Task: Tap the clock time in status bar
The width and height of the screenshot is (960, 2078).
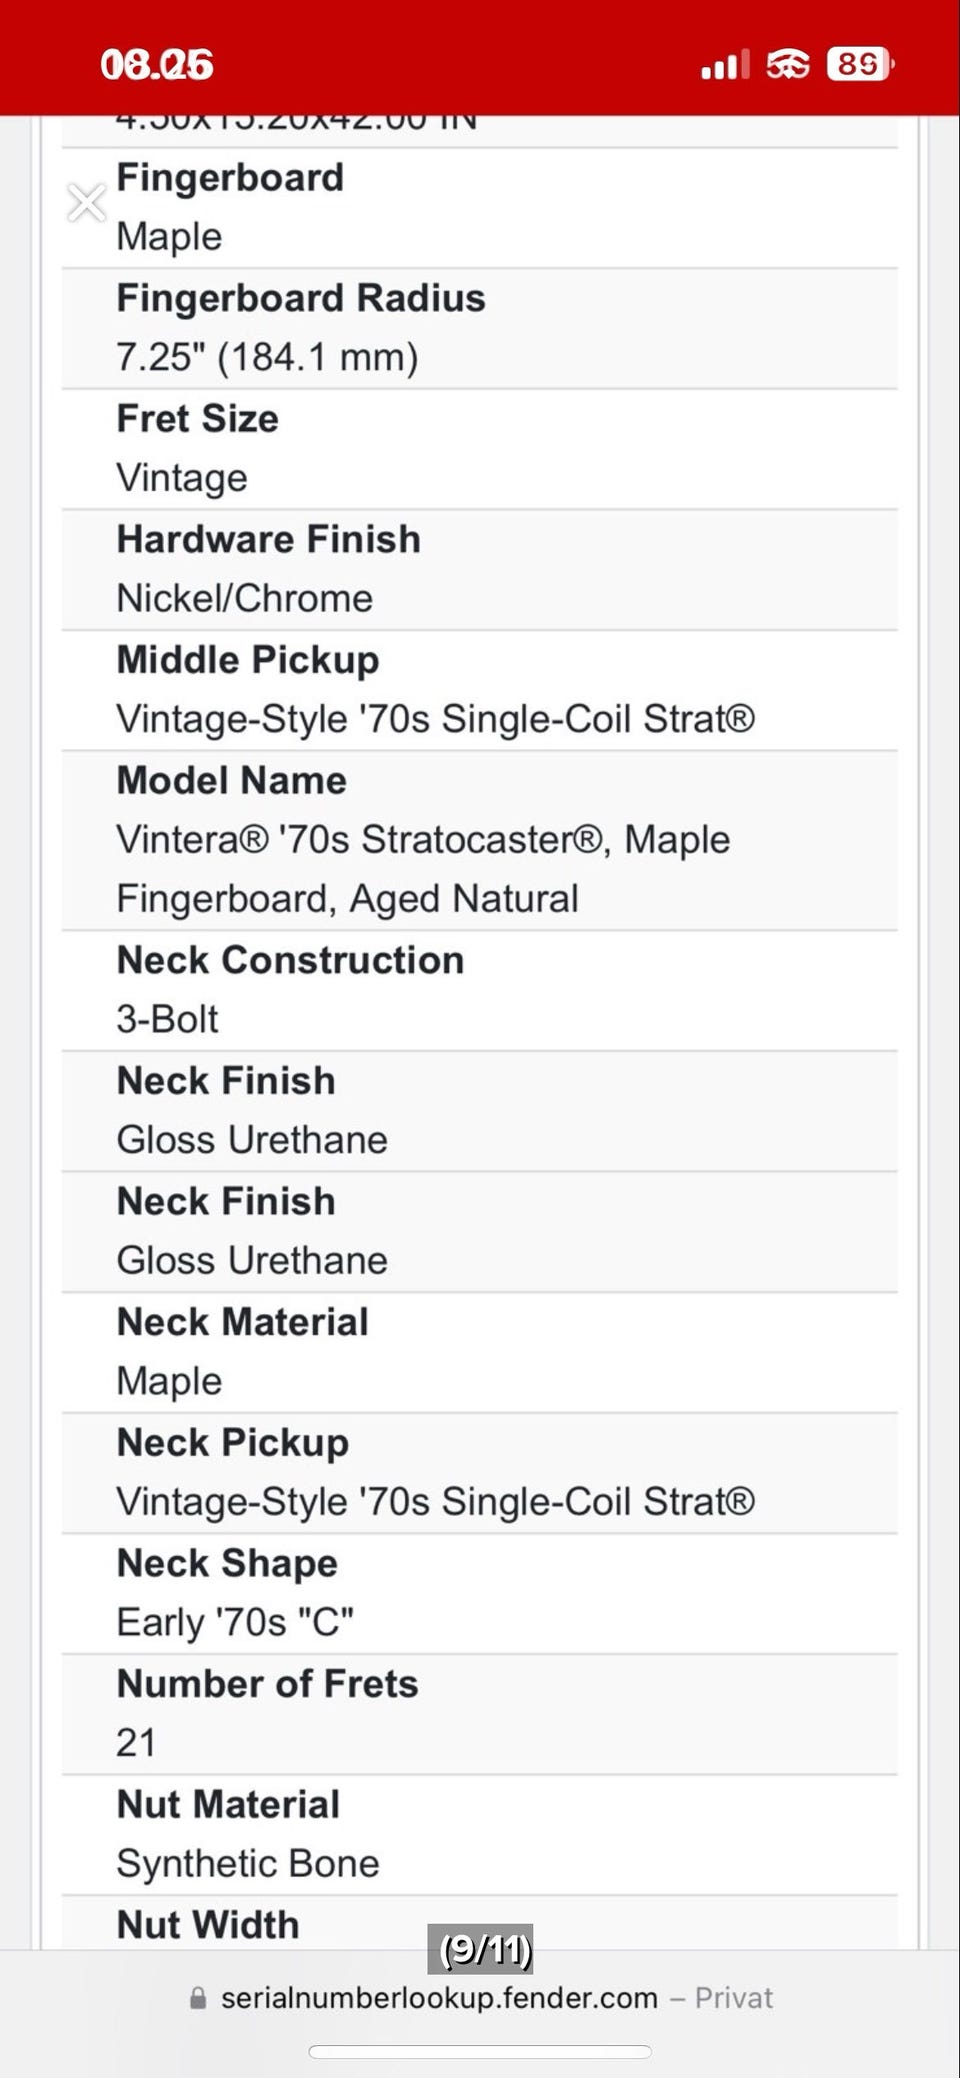Action: 157,66
